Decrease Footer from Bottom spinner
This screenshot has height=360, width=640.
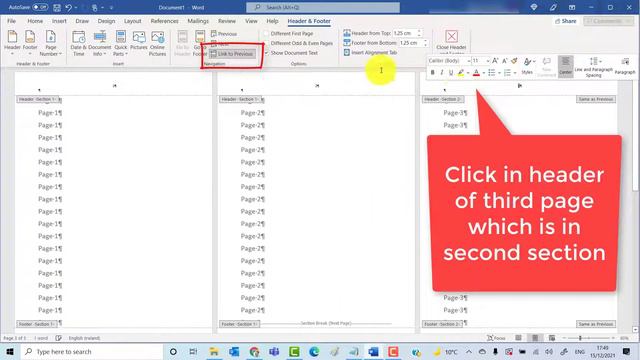pos(426,45)
